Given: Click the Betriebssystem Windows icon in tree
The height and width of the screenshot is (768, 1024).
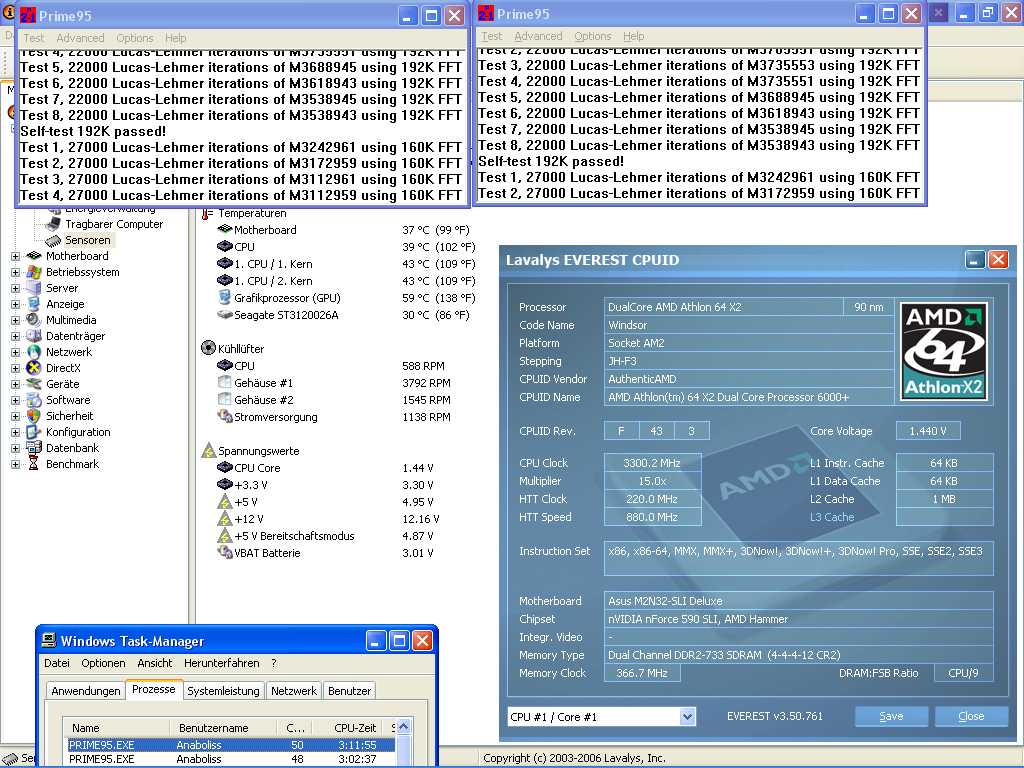Looking at the screenshot, I should tap(34, 272).
